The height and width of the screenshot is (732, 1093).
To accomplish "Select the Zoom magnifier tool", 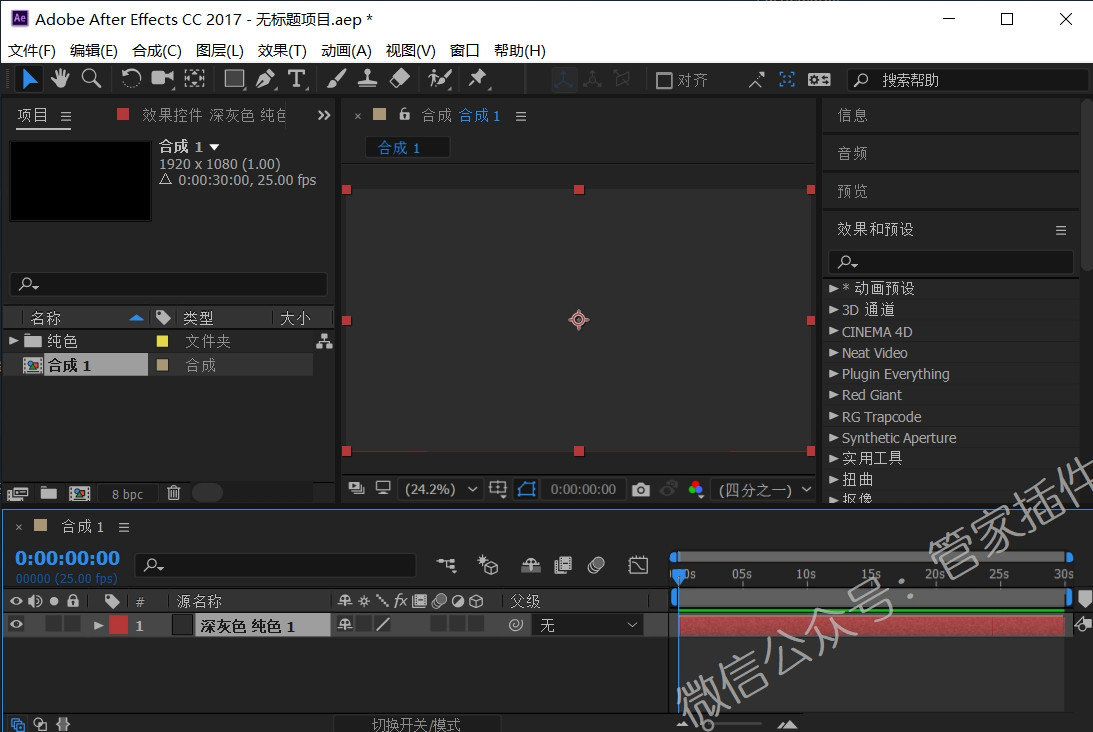I will [x=91, y=79].
